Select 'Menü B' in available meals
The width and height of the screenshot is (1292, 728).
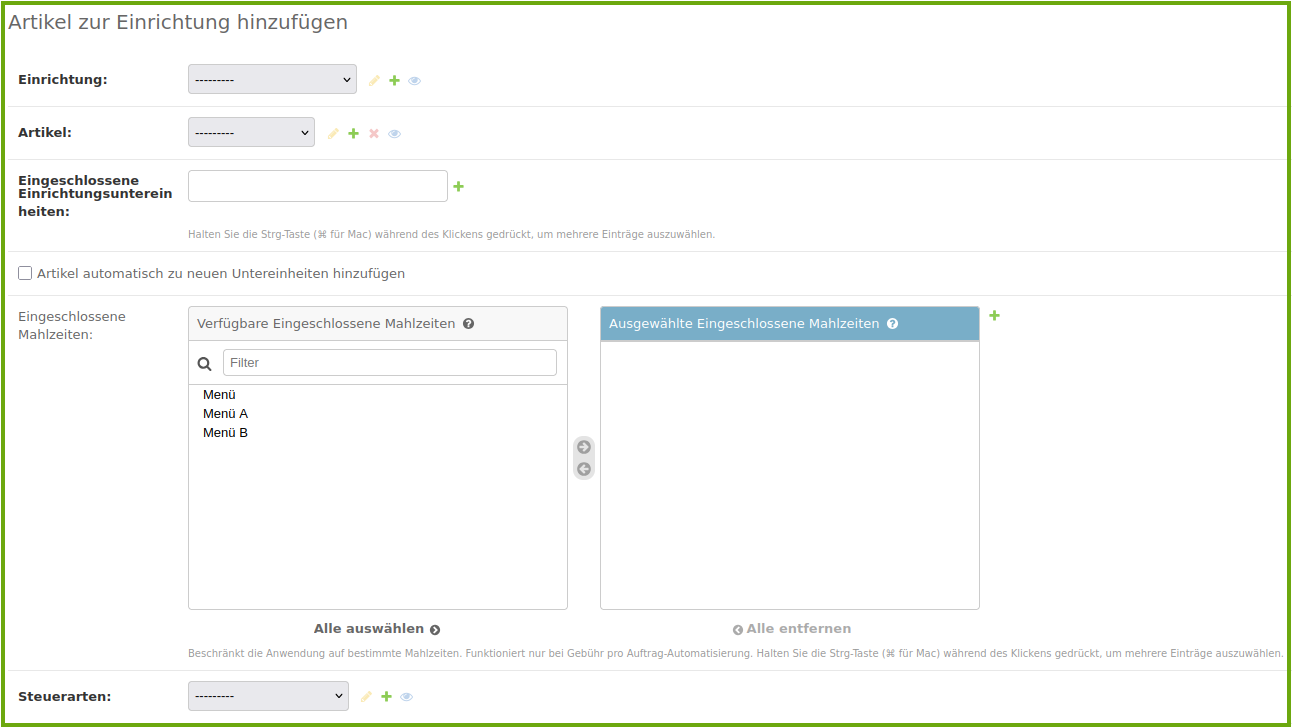click(378, 433)
